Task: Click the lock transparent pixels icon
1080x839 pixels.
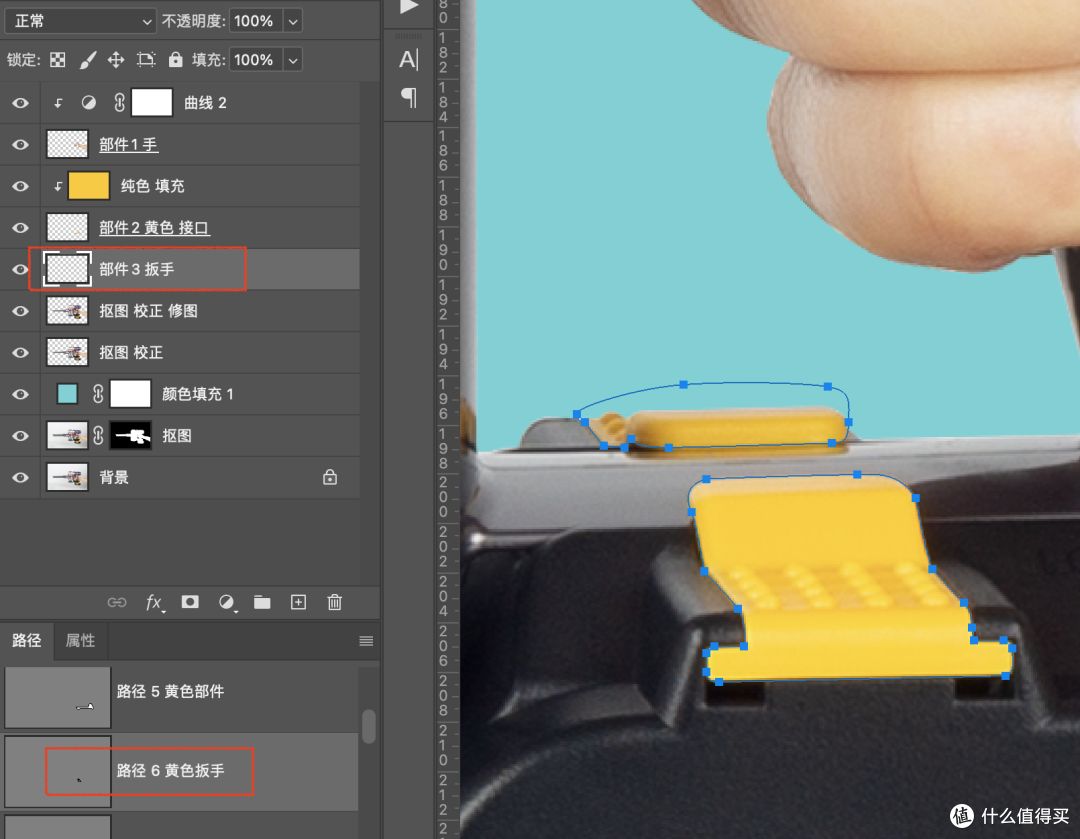Action: [58, 60]
